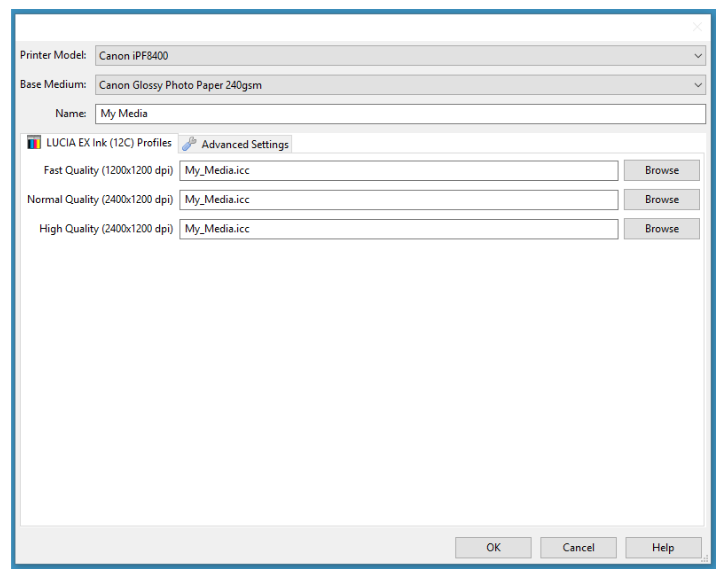Viewport: 726px width, 582px height.
Task: Click the Fast Quality (1200x1200 dpi) label
Action: point(108,170)
